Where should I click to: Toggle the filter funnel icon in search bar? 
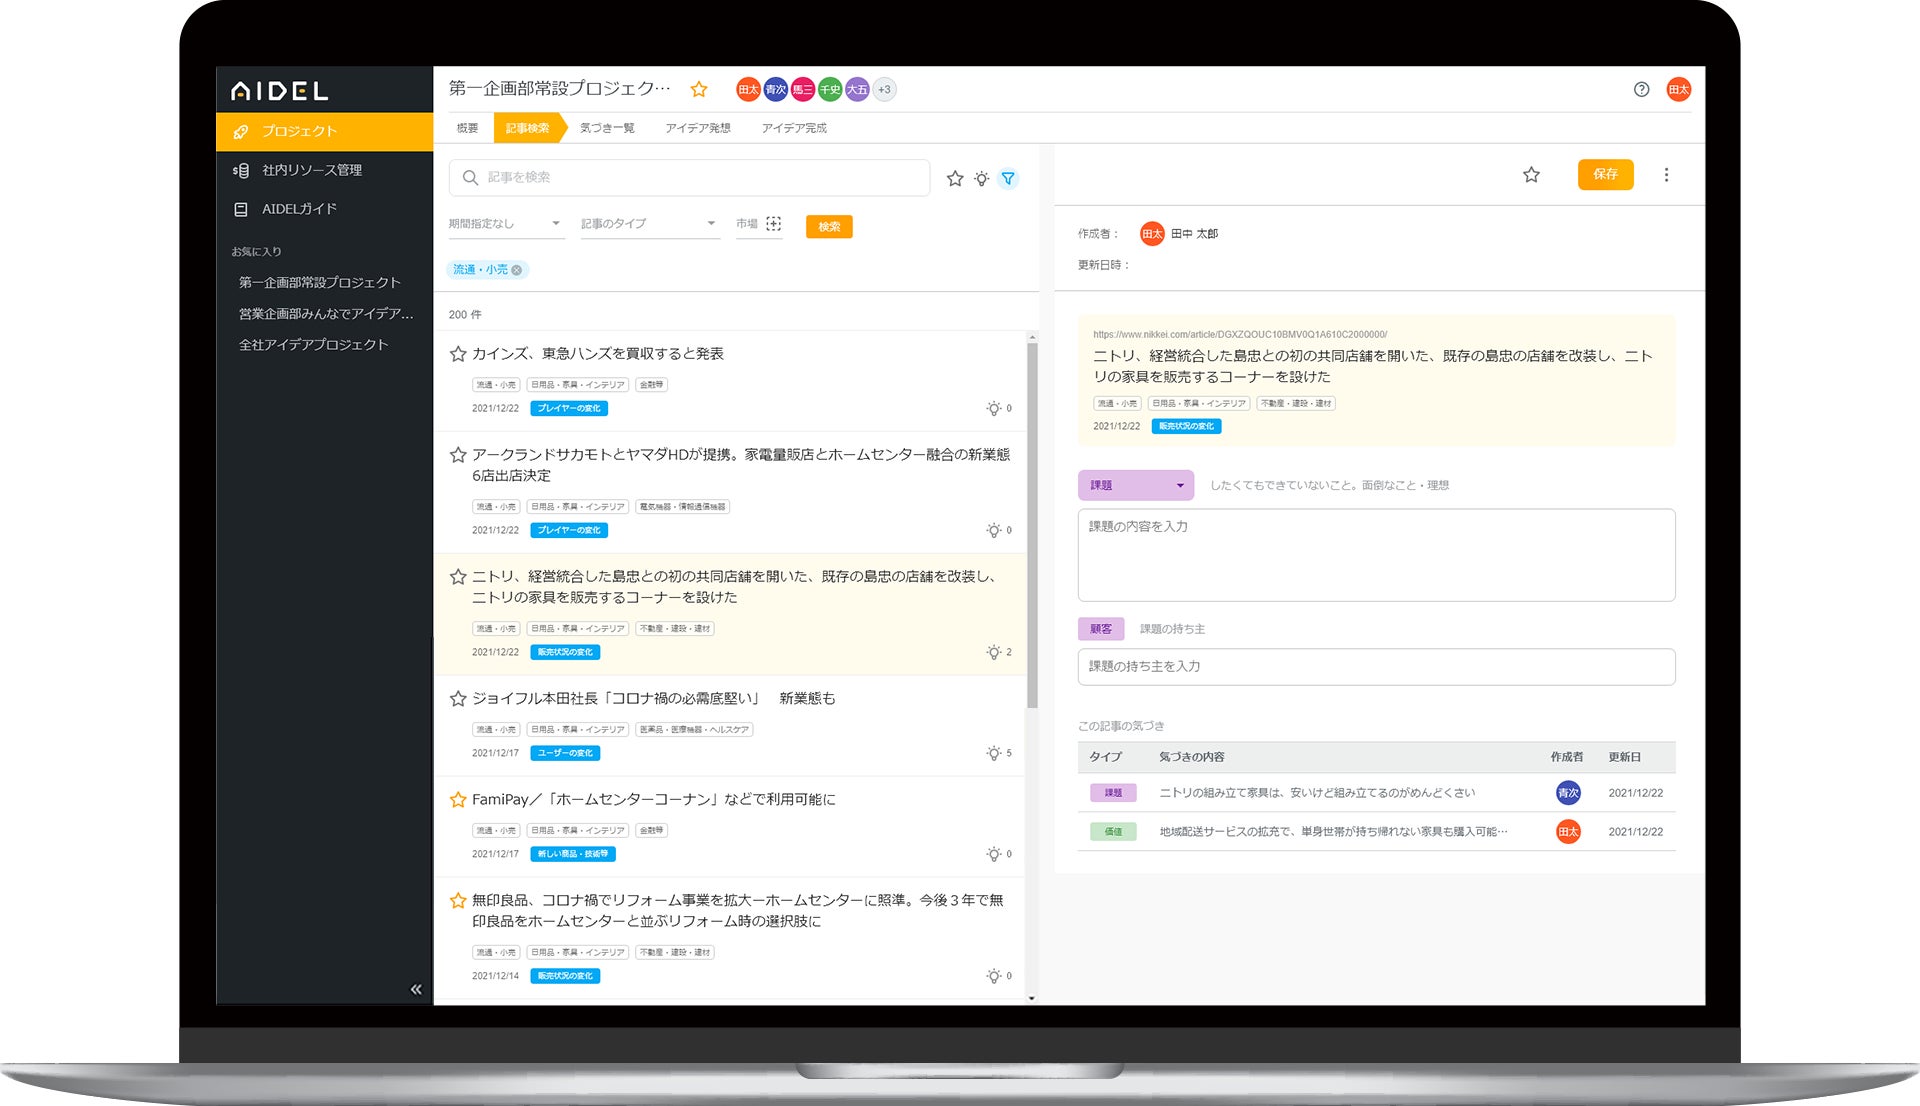(1008, 179)
